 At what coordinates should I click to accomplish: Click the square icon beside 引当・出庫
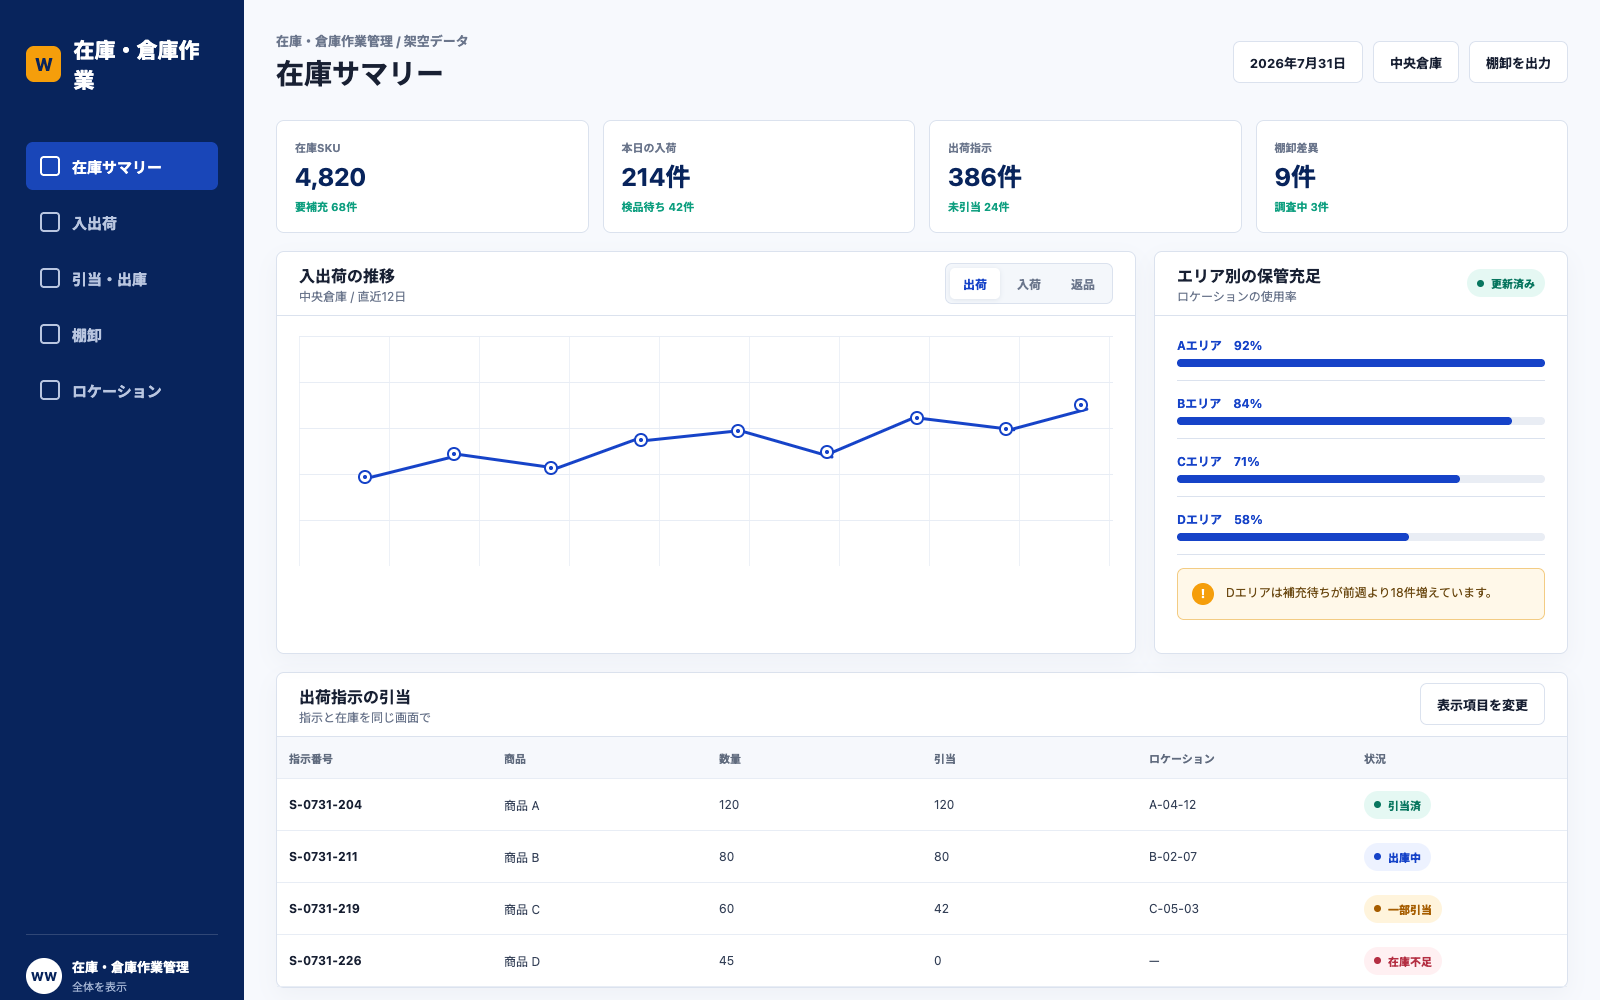pos(50,278)
